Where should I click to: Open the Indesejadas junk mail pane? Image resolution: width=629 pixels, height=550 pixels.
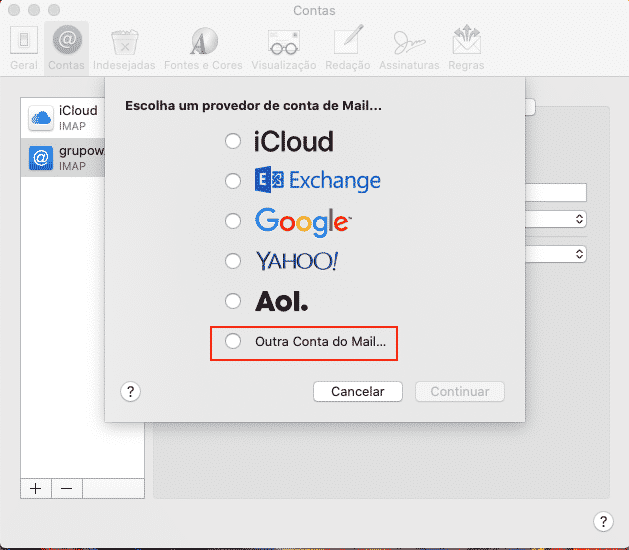pos(124,48)
